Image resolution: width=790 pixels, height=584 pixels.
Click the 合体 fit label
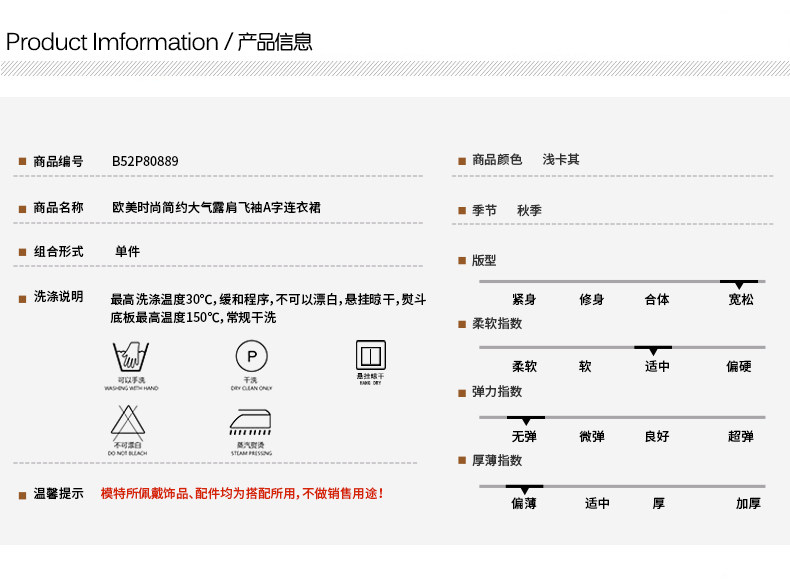tap(657, 299)
